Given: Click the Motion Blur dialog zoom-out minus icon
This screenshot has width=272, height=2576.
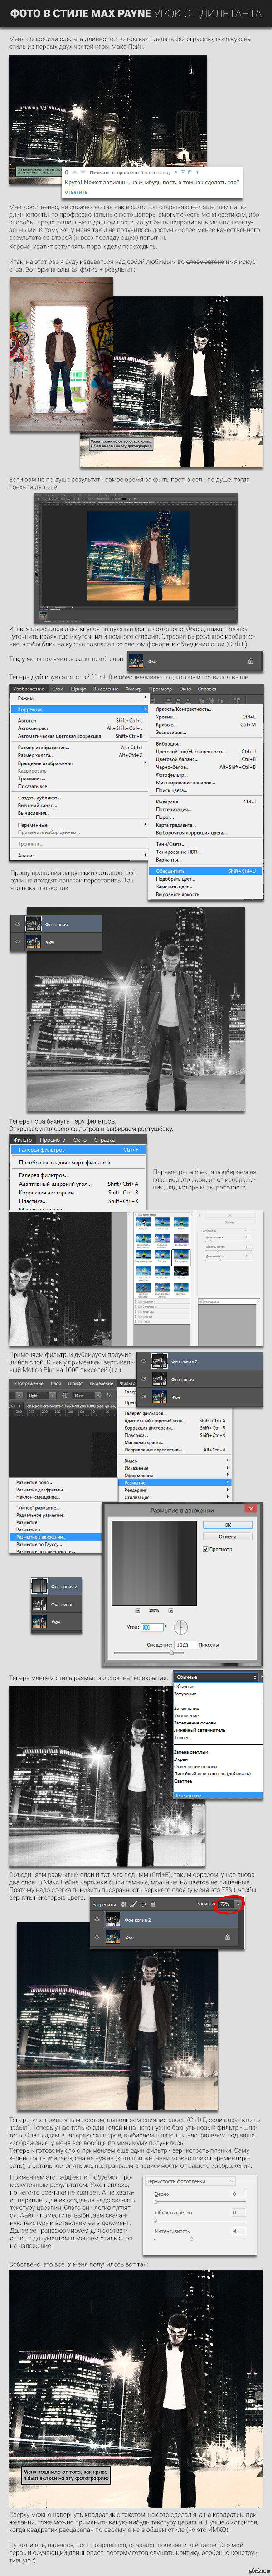Looking at the screenshot, I should click(x=137, y=1610).
